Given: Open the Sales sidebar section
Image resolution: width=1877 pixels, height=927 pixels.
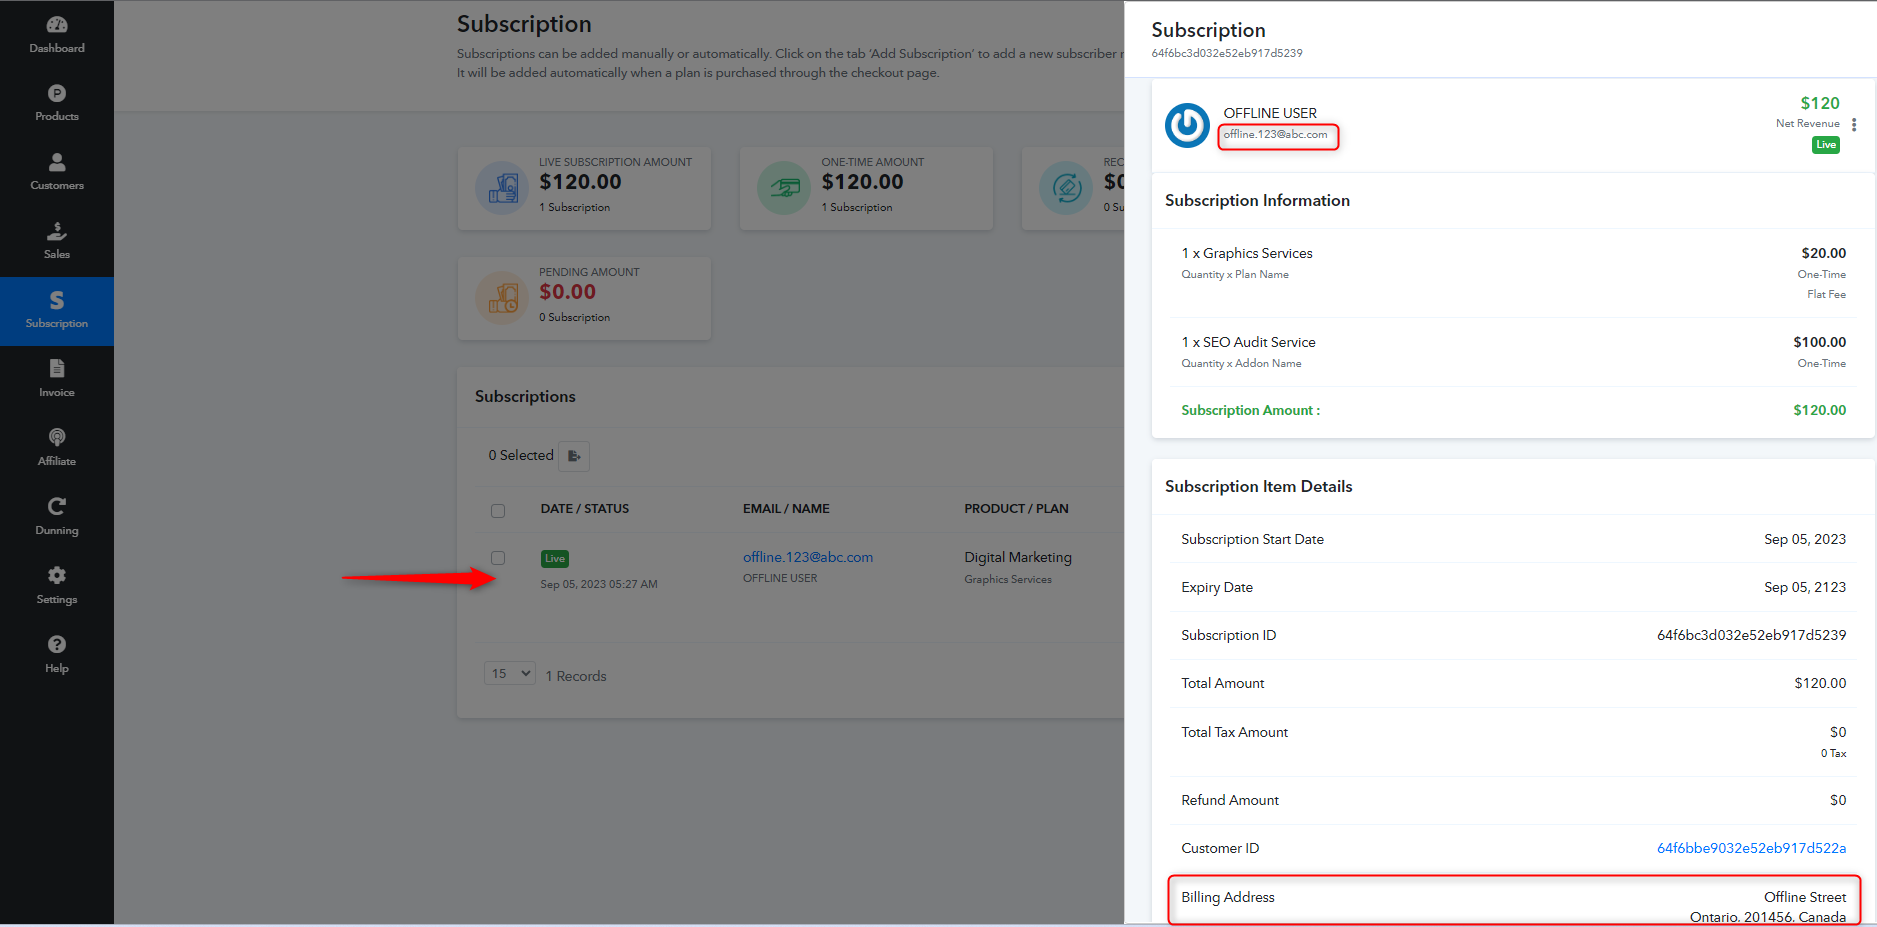Looking at the screenshot, I should point(57,241).
